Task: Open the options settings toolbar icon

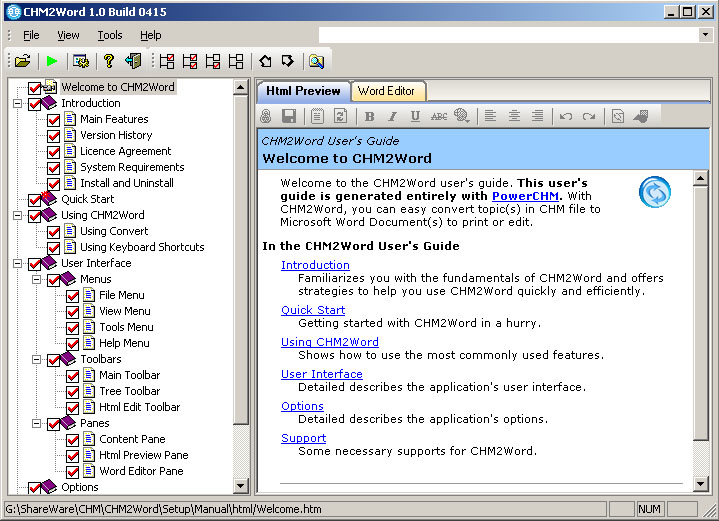Action: tap(81, 62)
